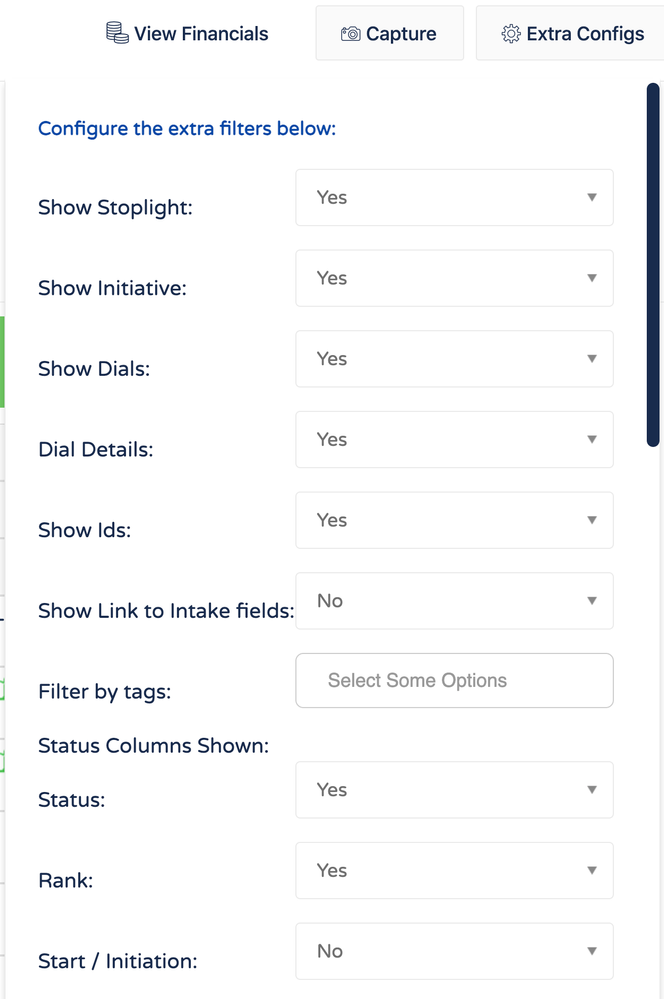
Task: Open the Start / Initiation dropdown
Action: 454,951
